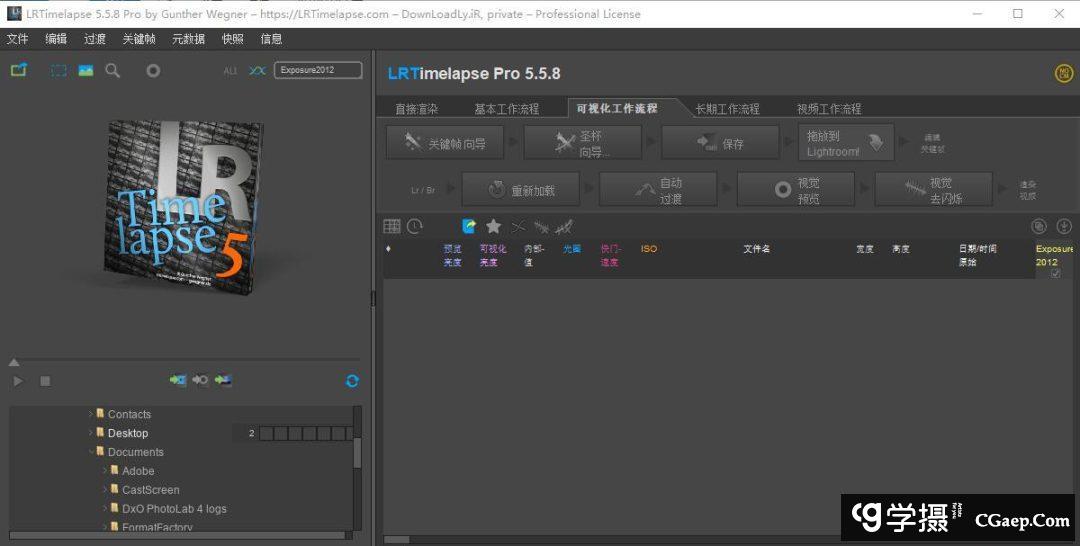Screen dimensions: 1080x546
Task: Play the preview sequence
Action: 19,381
